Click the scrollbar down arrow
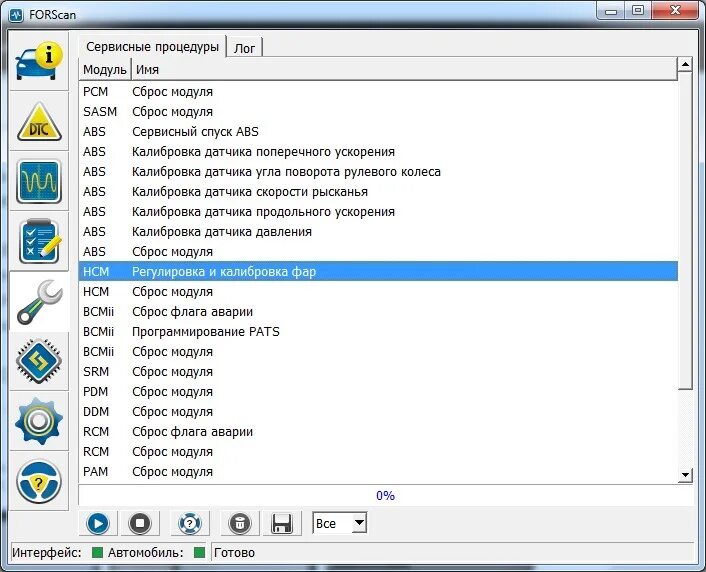The height and width of the screenshot is (572, 706). click(x=685, y=475)
